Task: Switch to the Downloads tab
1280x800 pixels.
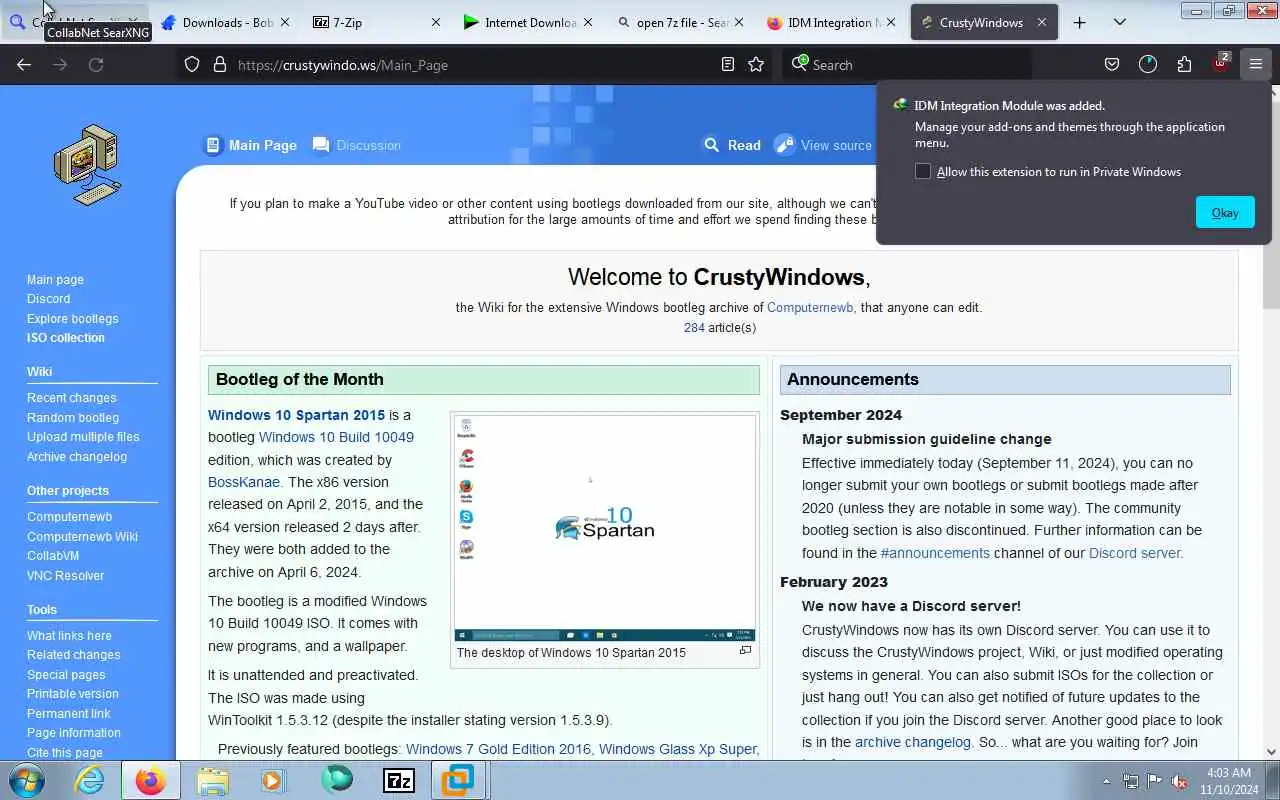Action: [x=225, y=22]
